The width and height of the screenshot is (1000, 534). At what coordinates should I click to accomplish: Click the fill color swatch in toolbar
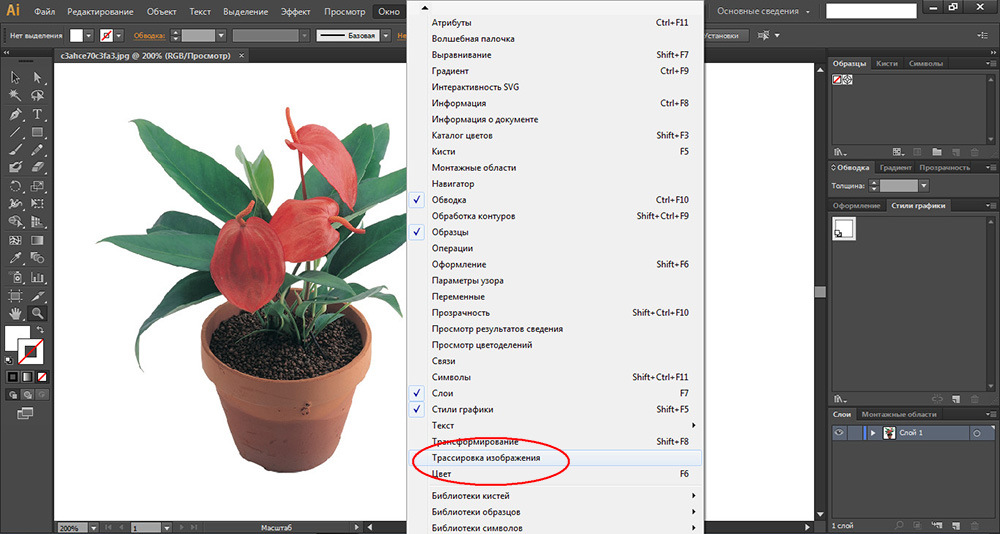(16, 338)
